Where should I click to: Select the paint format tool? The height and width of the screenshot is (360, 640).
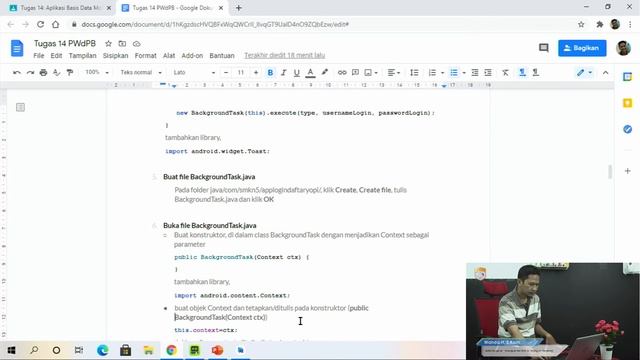70,73
